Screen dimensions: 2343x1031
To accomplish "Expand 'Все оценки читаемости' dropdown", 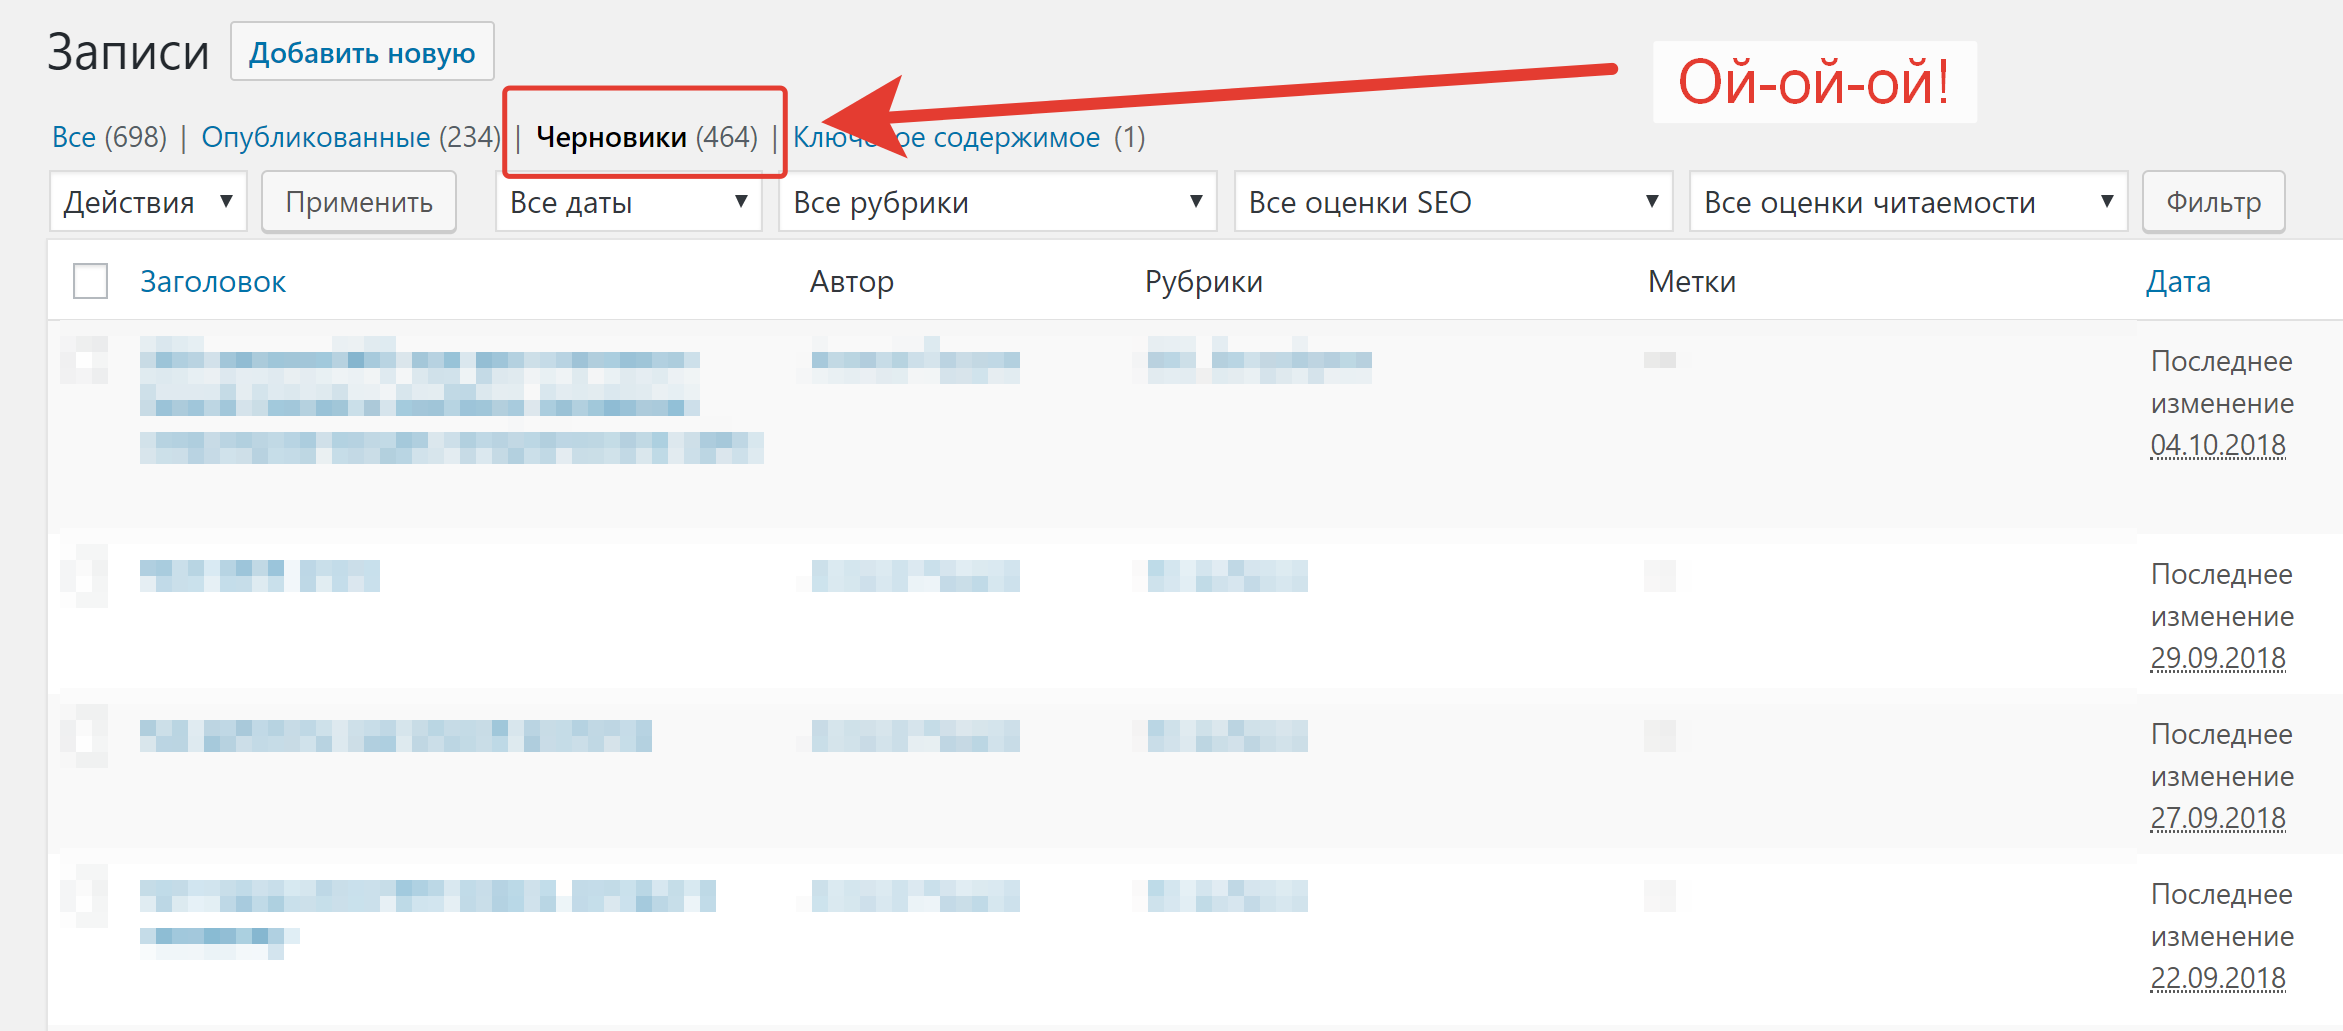I will [1907, 202].
